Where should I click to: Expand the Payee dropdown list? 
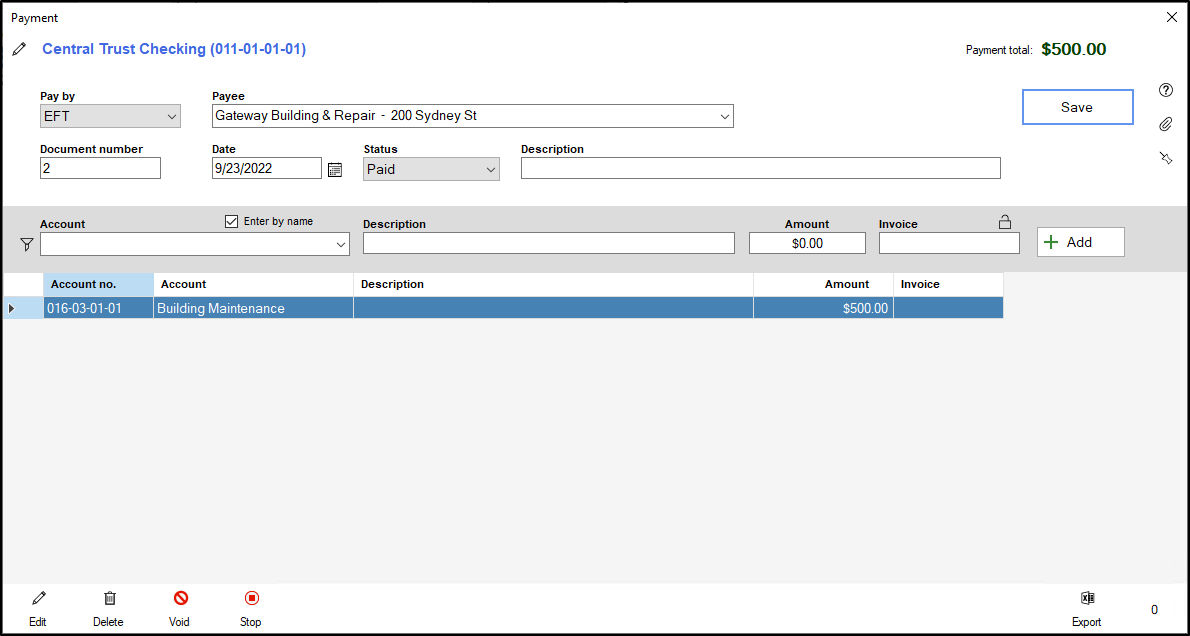click(724, 116)
